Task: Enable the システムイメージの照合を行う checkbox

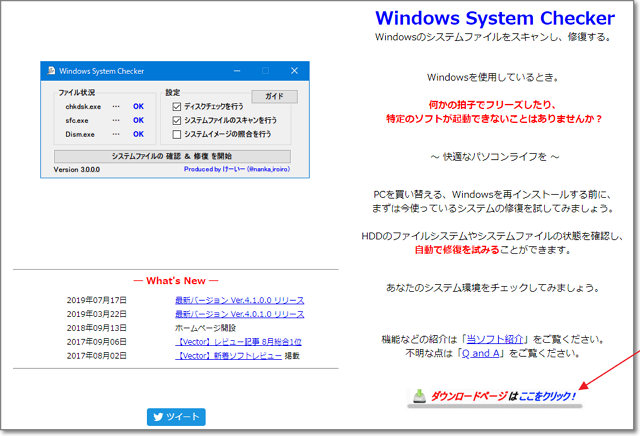Action: pos(177,134)
